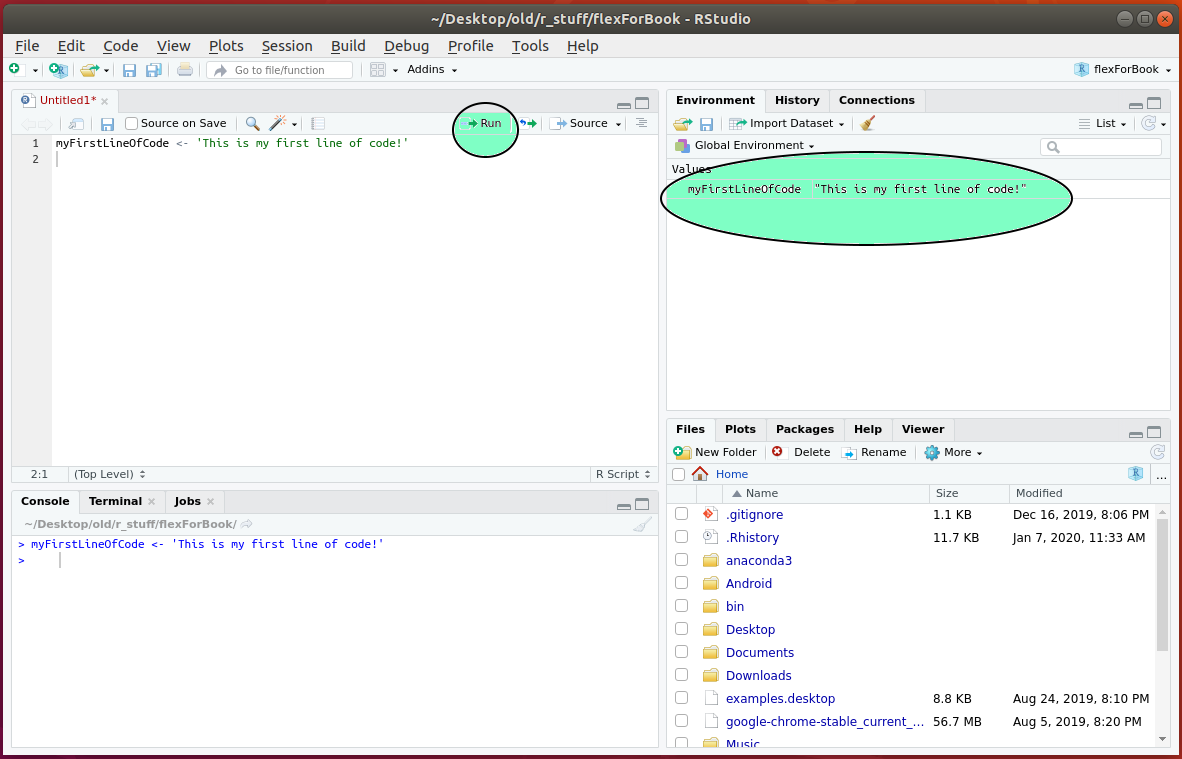The height and width of the screenshot is (759, 1182).
Task: Open the More dropdown in the Files pane
Action: (953, 452)
